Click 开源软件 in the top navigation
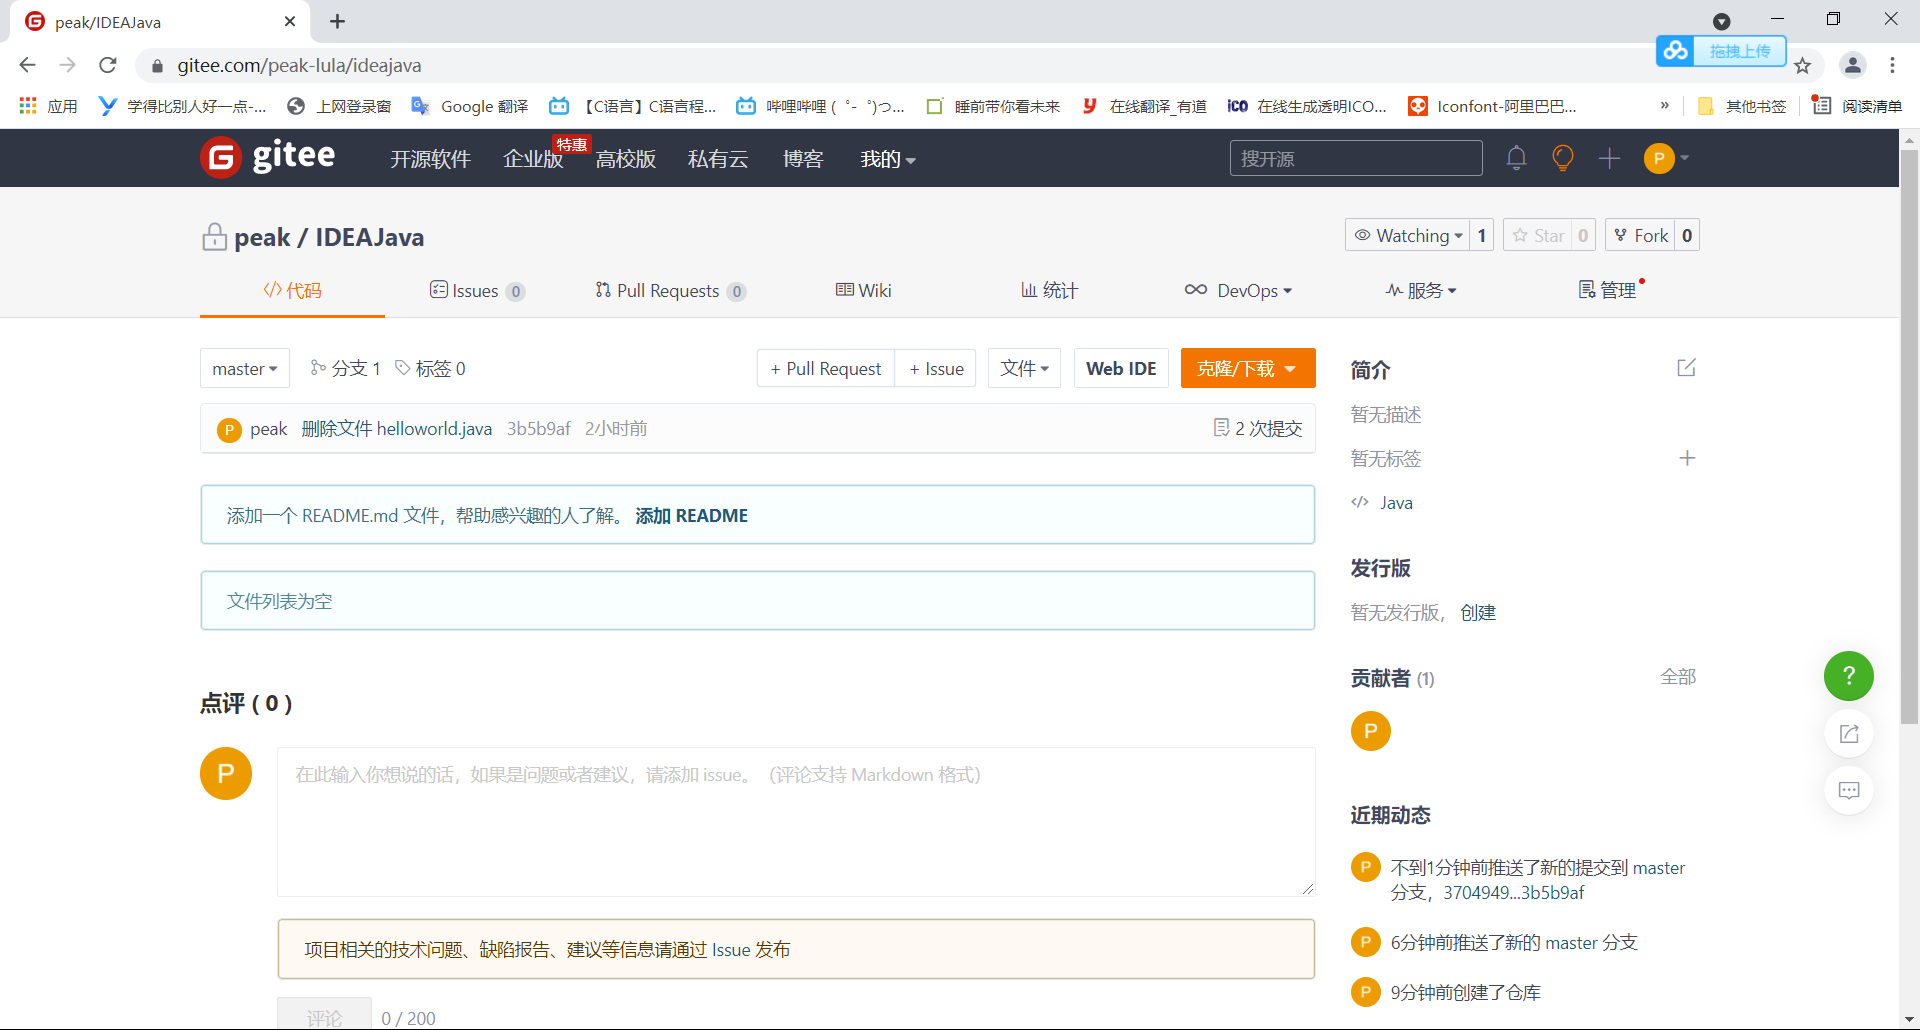This screenshot has height=1030, width=1920. tap(430, 159)
